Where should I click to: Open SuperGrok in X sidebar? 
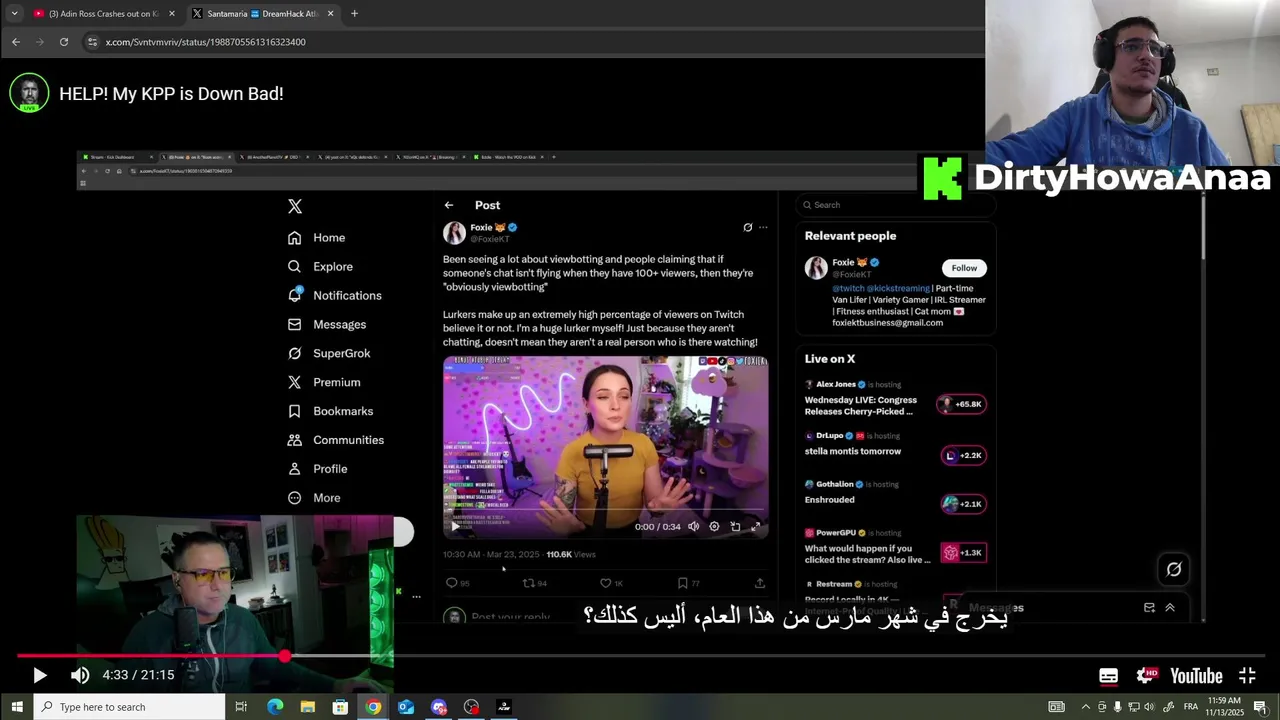pos(329,354)
